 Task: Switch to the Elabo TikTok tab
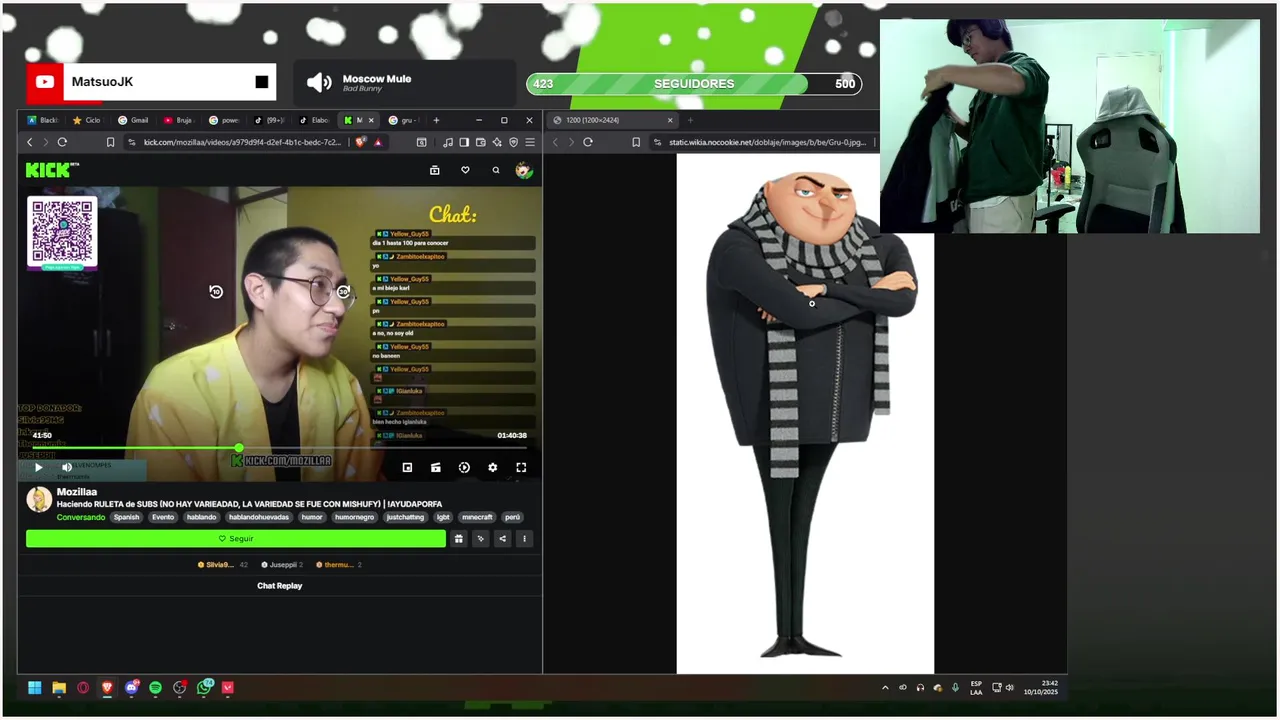pyautogui.click(x=314, y=120)
